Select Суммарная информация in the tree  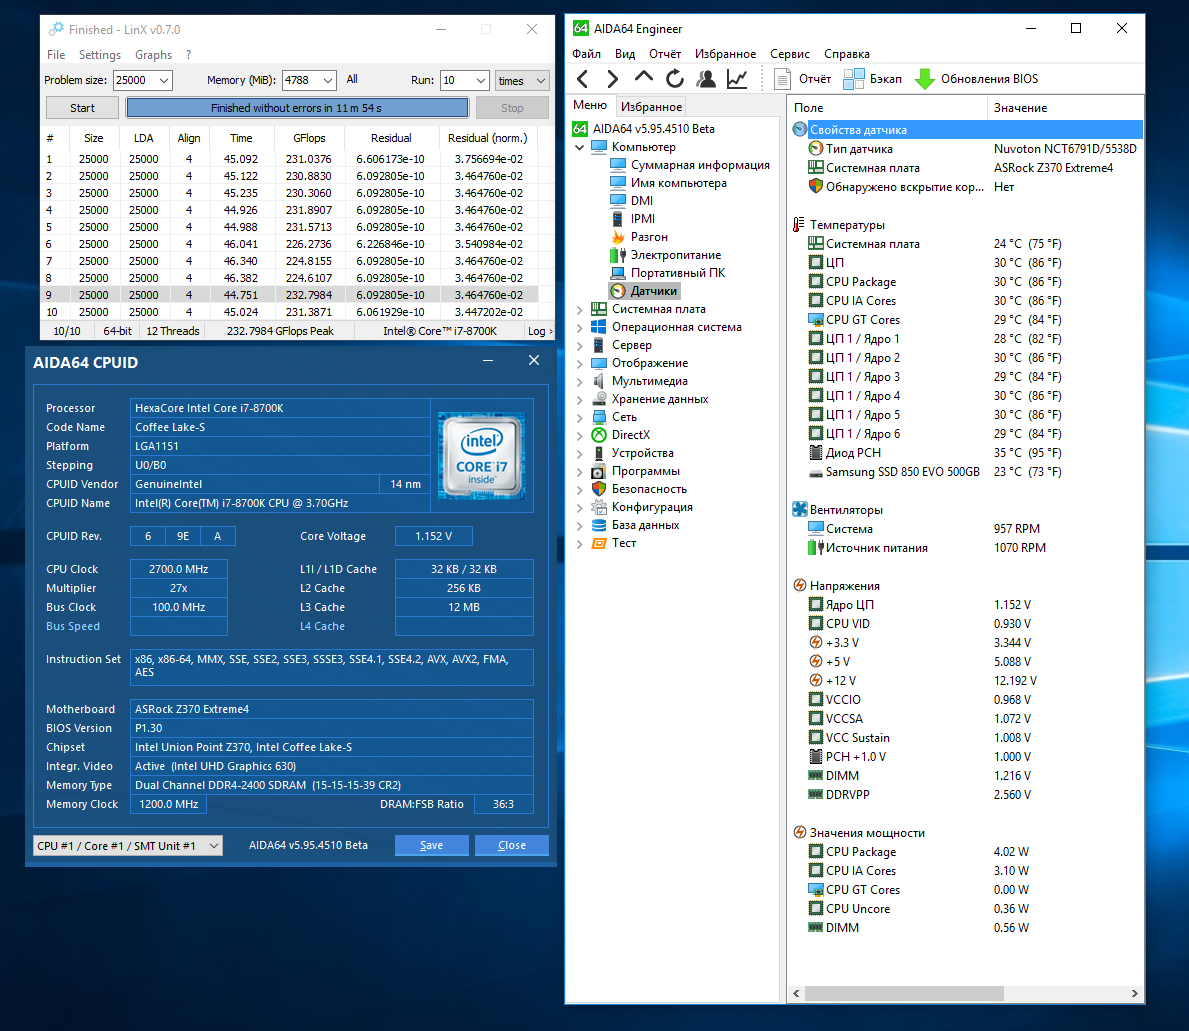pyautogui.click(x=690, y=165)
